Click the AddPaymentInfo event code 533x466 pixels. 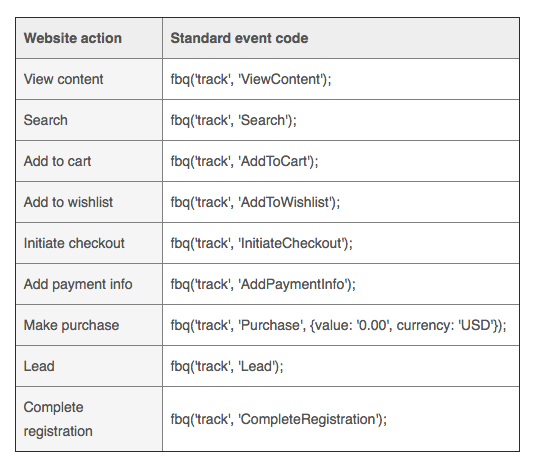click(263, 284)
